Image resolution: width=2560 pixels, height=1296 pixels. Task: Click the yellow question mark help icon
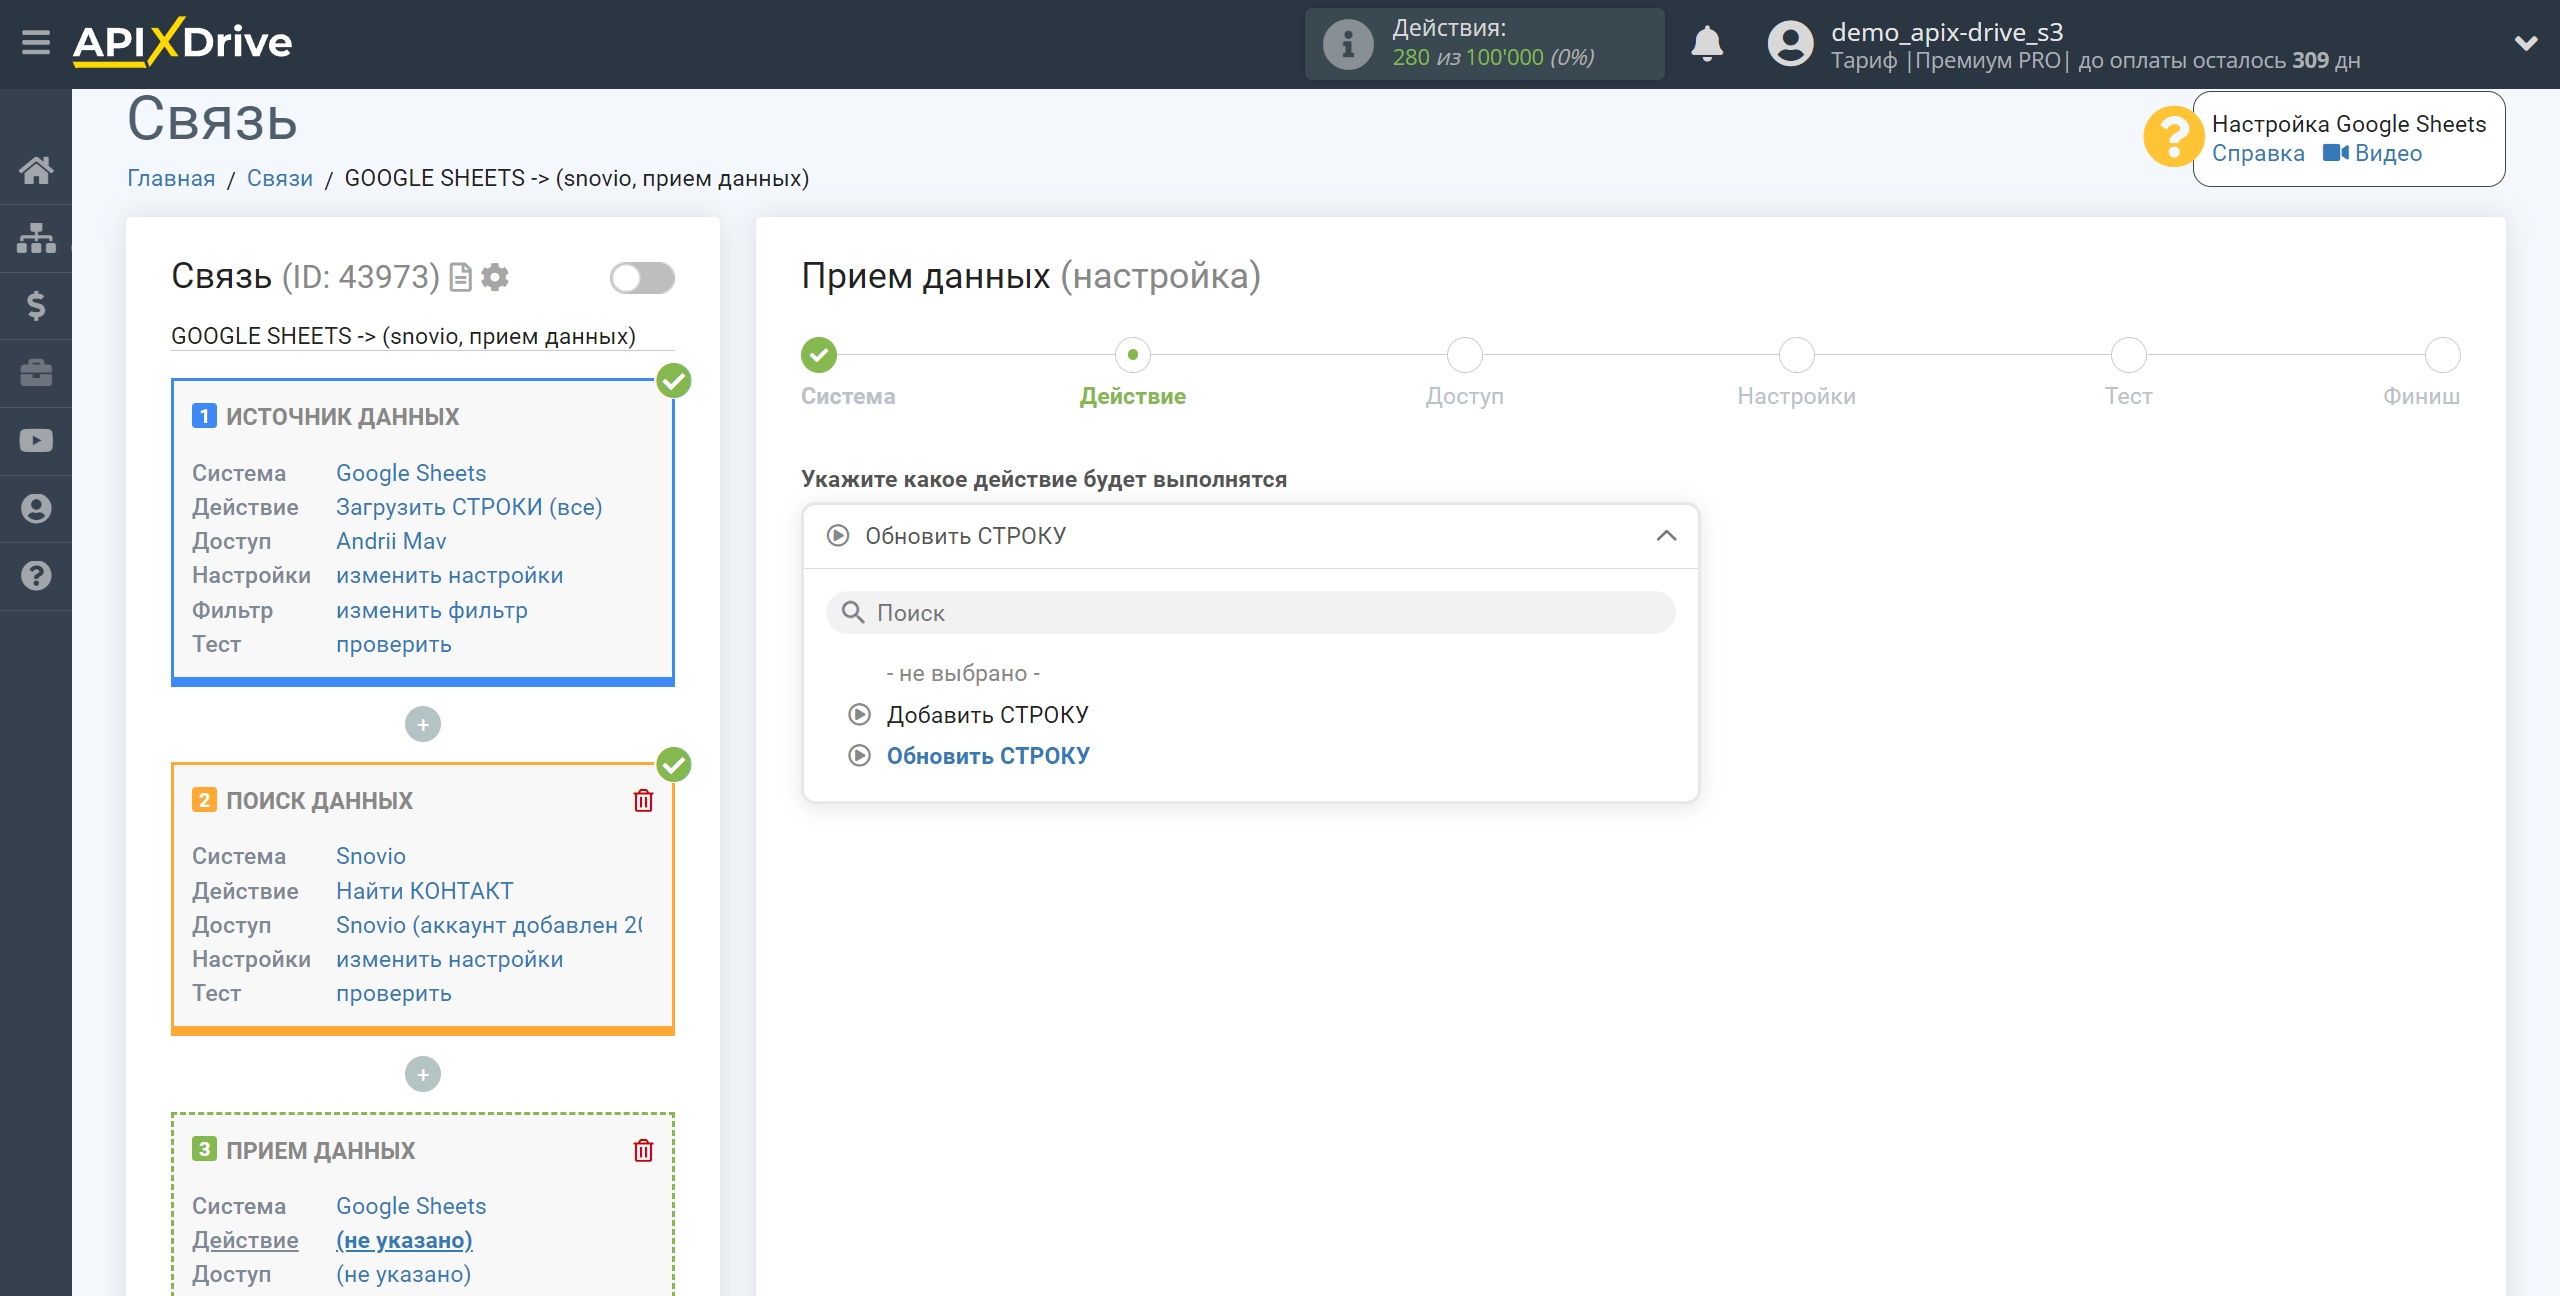[2172, 137]
